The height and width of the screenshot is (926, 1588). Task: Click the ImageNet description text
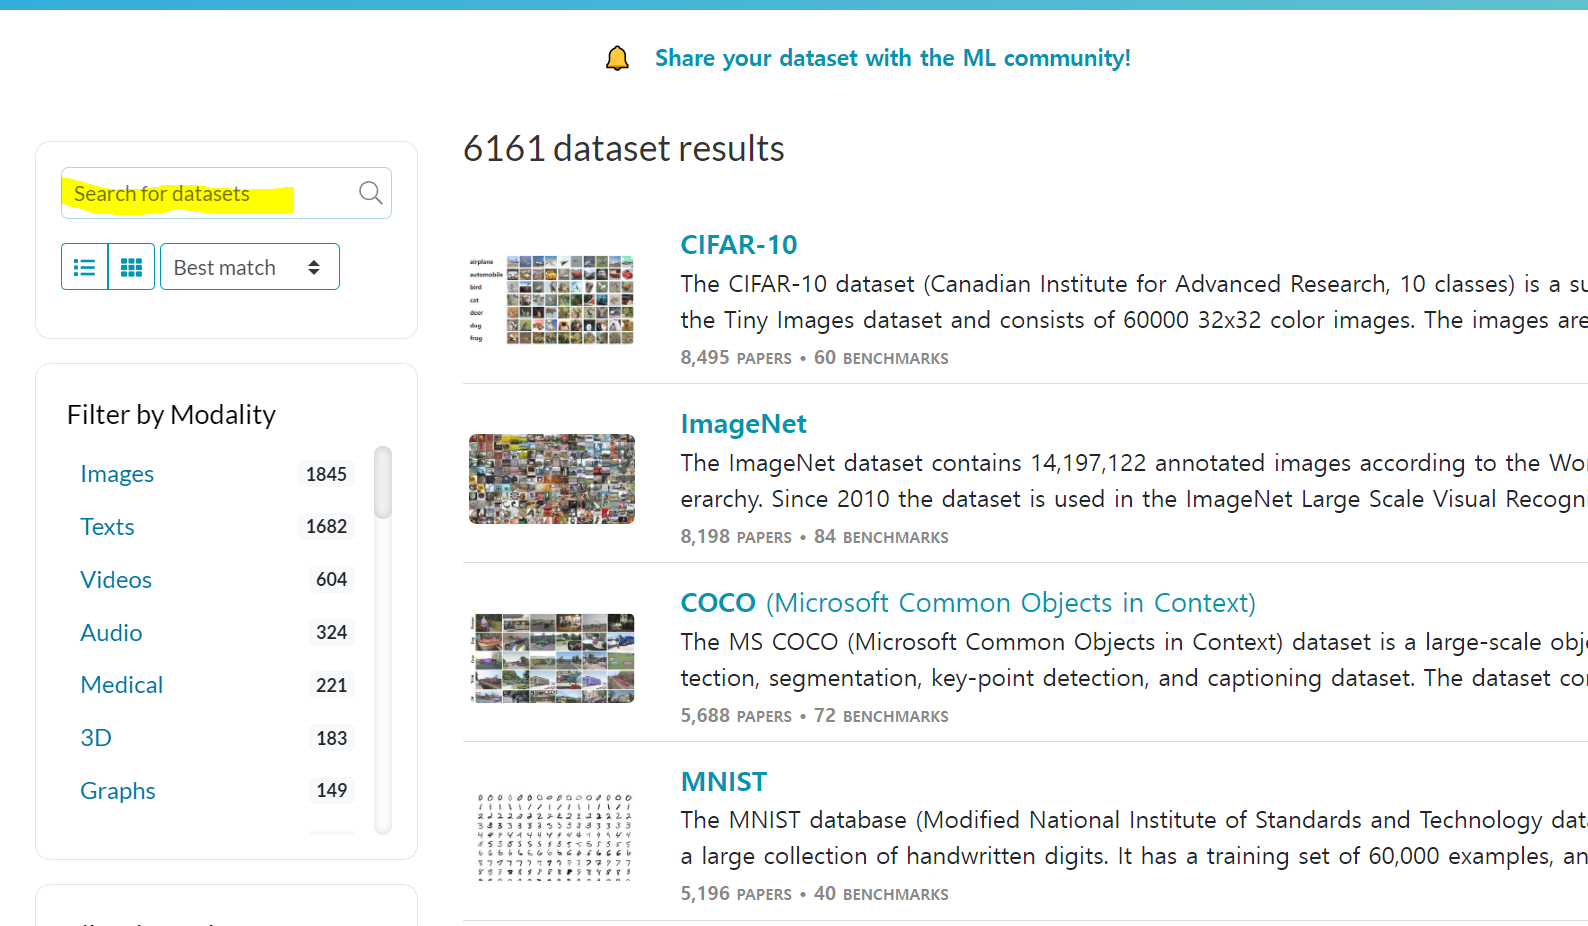point(1134,481)
